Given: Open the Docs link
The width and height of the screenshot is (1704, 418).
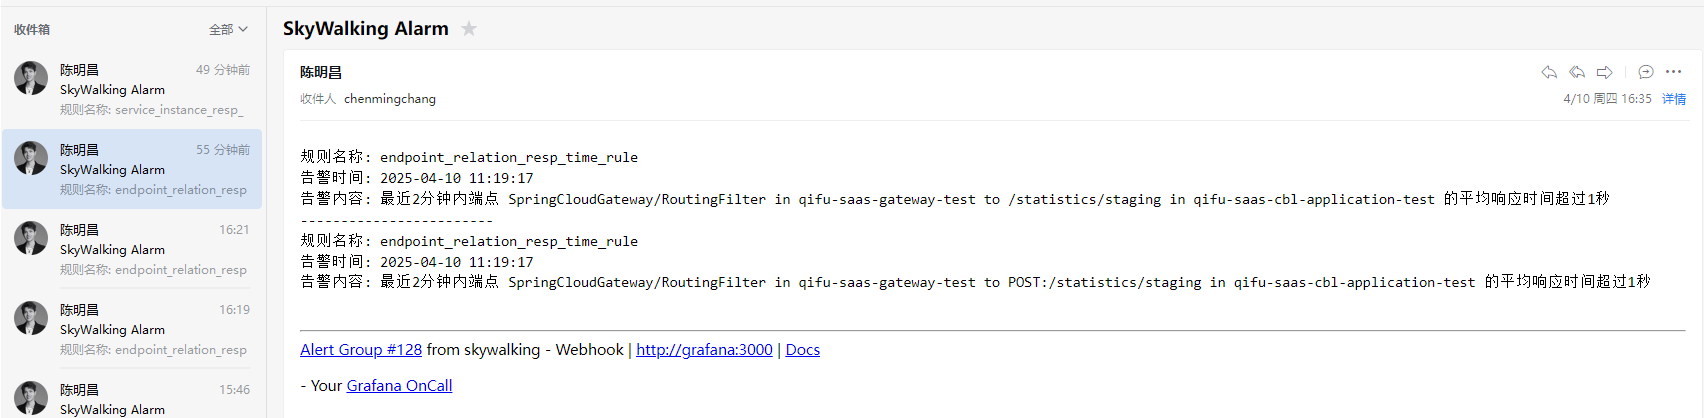Looking at the screenshot, I should tap(803, 349).
